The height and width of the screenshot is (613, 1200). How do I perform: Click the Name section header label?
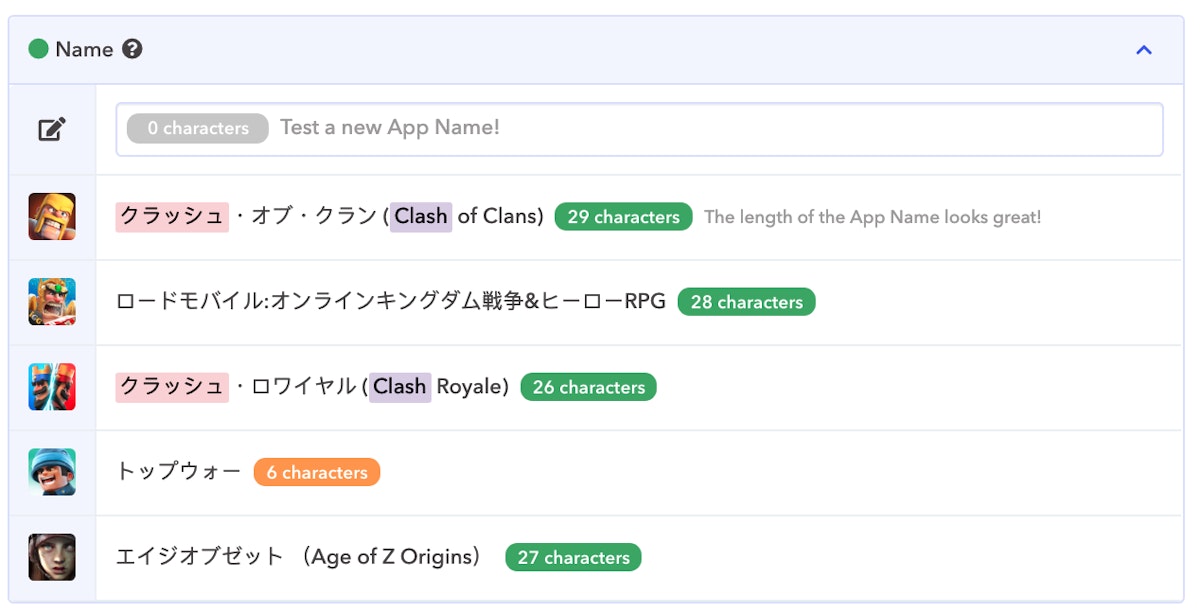point(84,49)
